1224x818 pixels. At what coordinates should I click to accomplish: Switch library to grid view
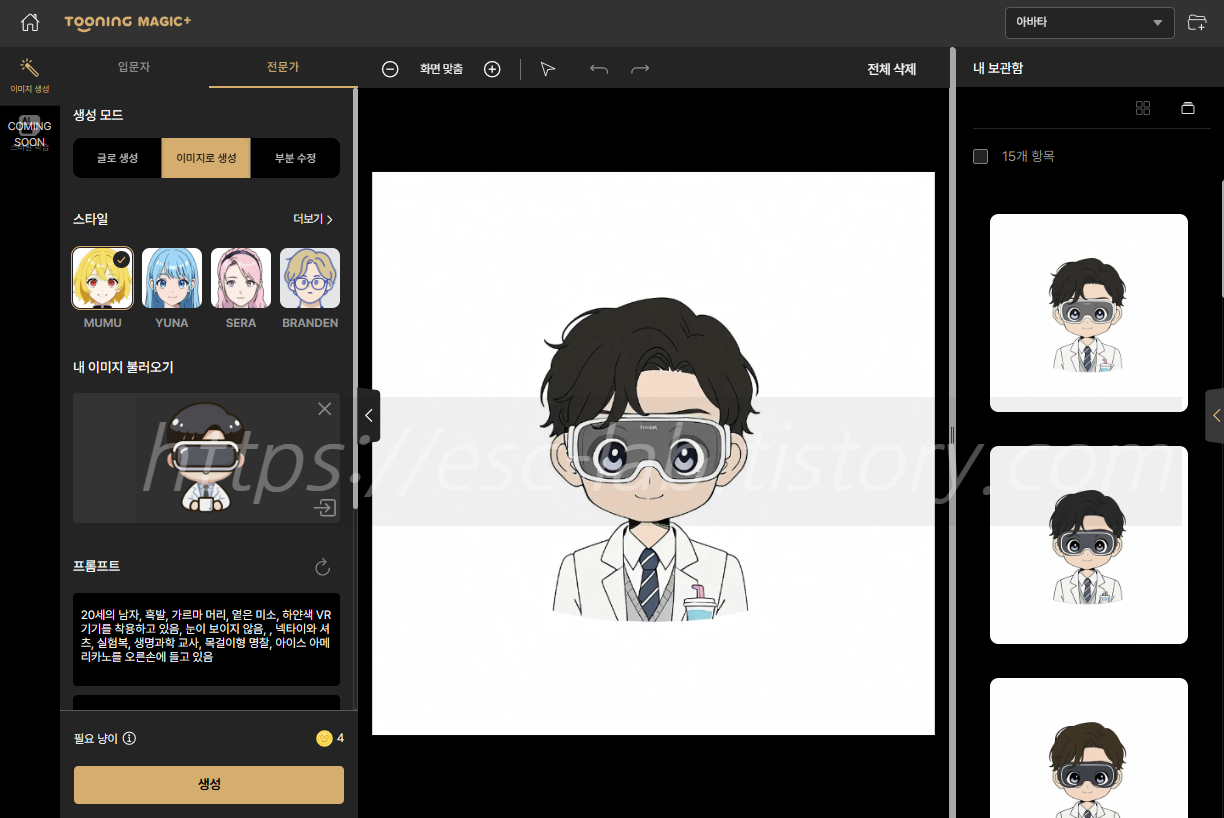pos(1143,108)
